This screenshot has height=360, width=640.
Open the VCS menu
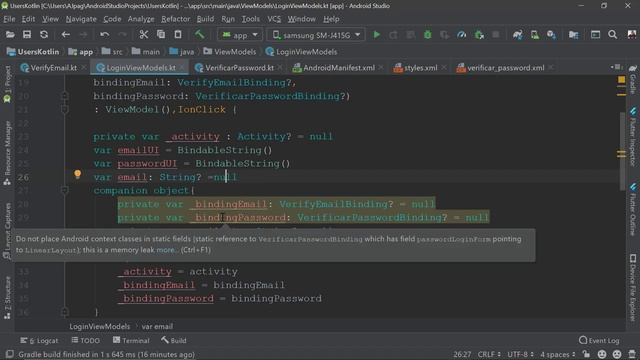click(x=274, y=19)
